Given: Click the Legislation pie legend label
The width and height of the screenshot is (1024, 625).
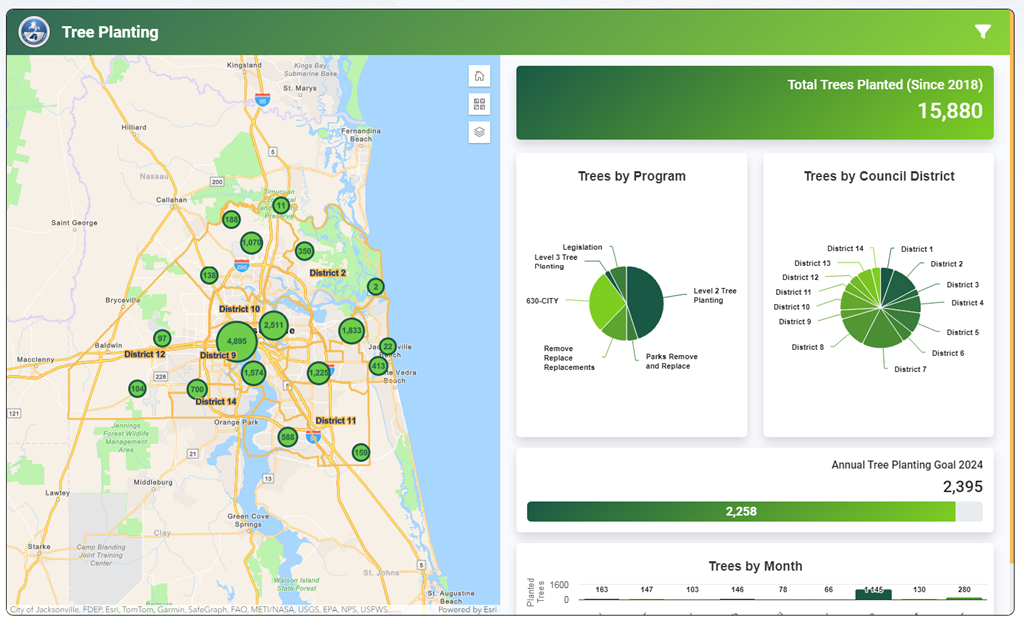Looking at the screenshot, I should pyautogui.click(x=583, y=247).
